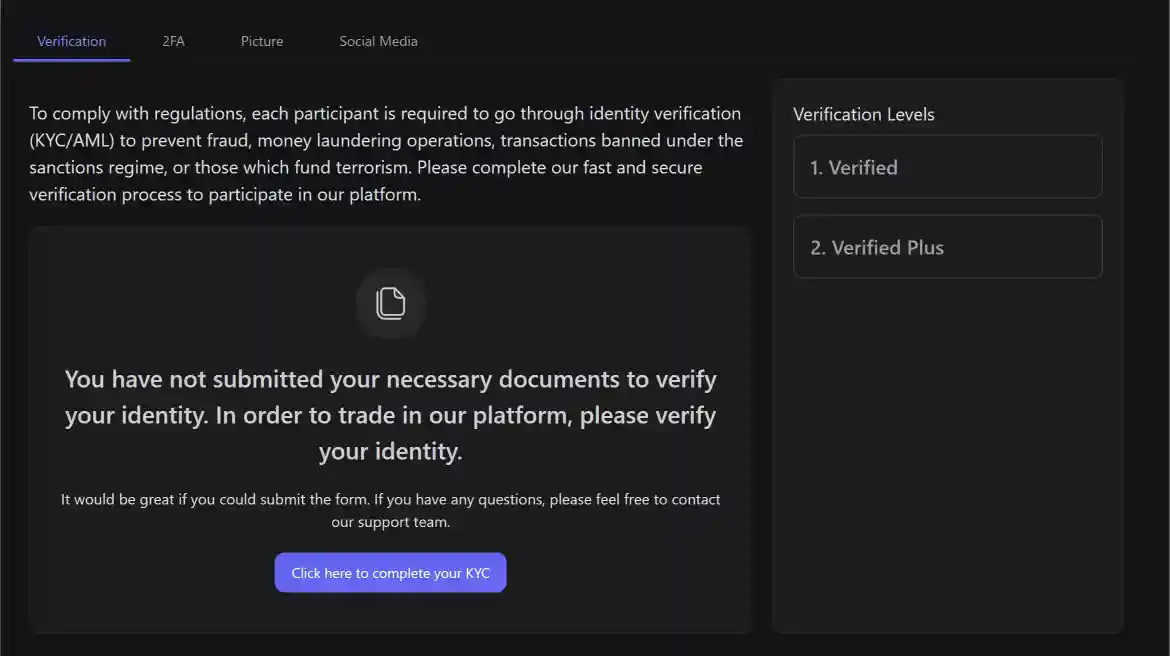Click the "our support team" text
The width and height of the screenshot is (1170, 656).
pyautogui.click(x=390, y=522)
